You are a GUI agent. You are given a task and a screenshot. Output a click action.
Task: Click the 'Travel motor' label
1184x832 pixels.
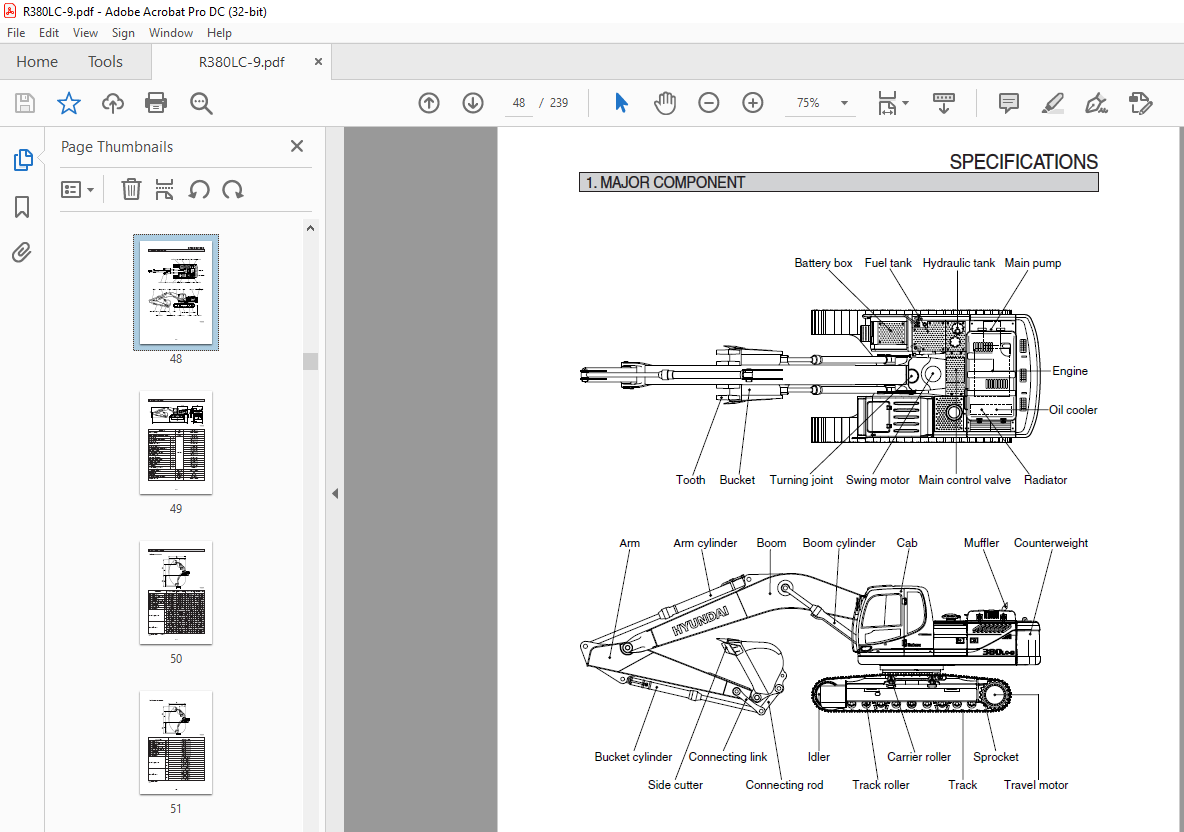coord(1036,784)
